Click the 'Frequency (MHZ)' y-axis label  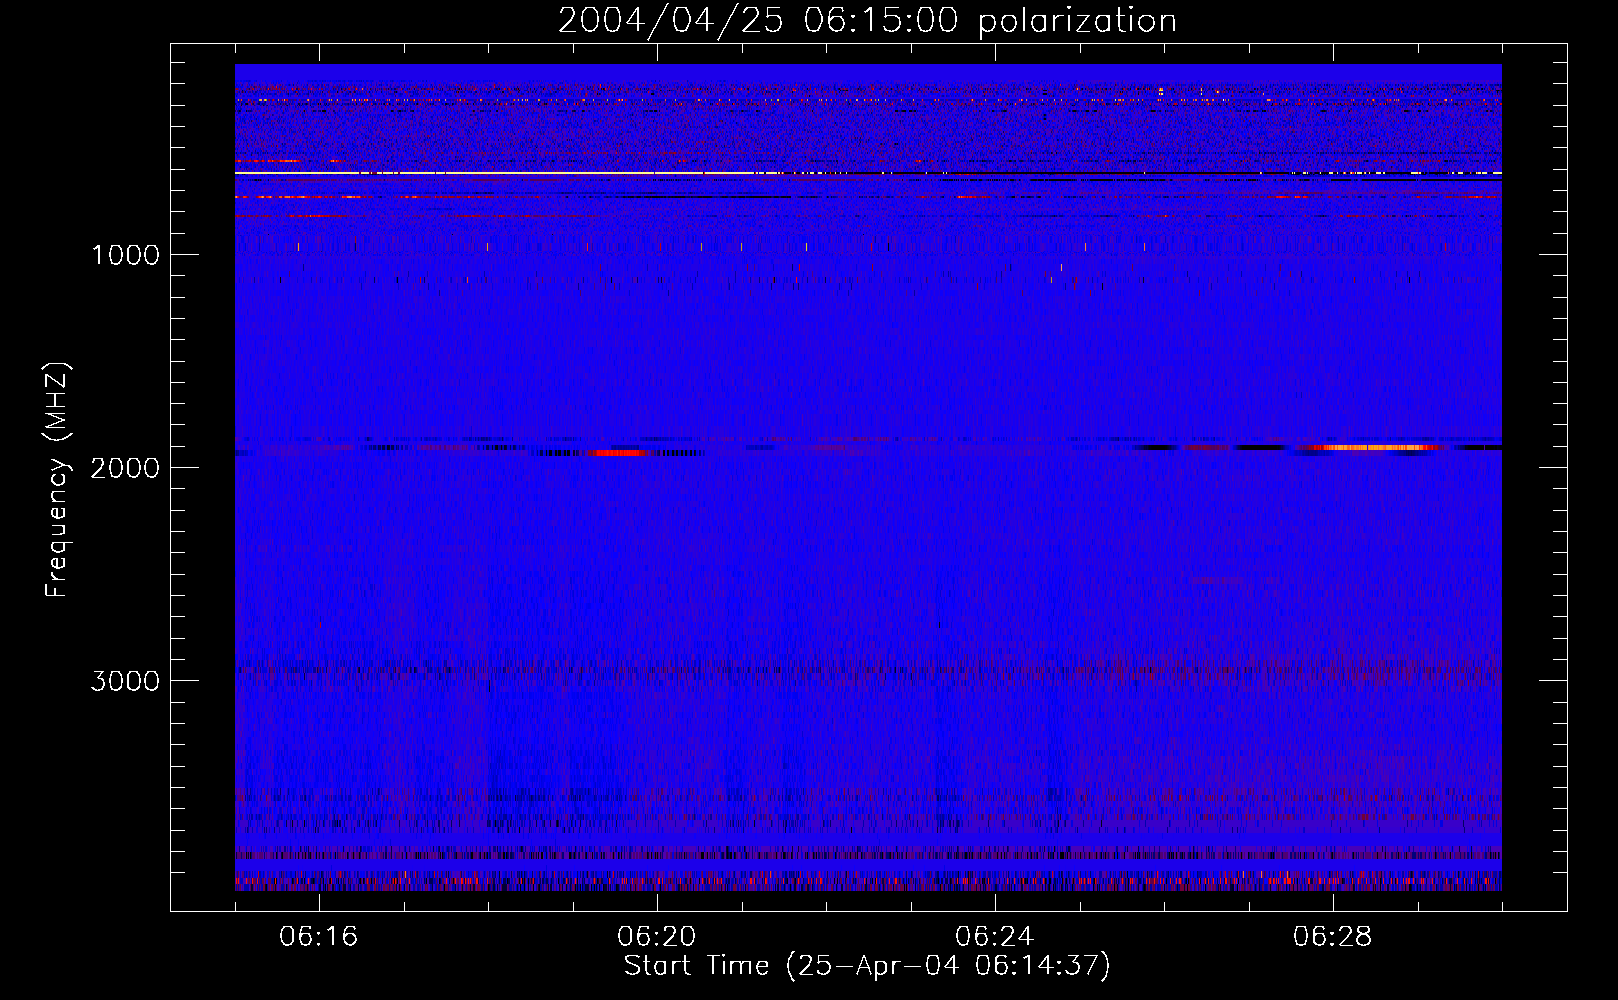57,480
